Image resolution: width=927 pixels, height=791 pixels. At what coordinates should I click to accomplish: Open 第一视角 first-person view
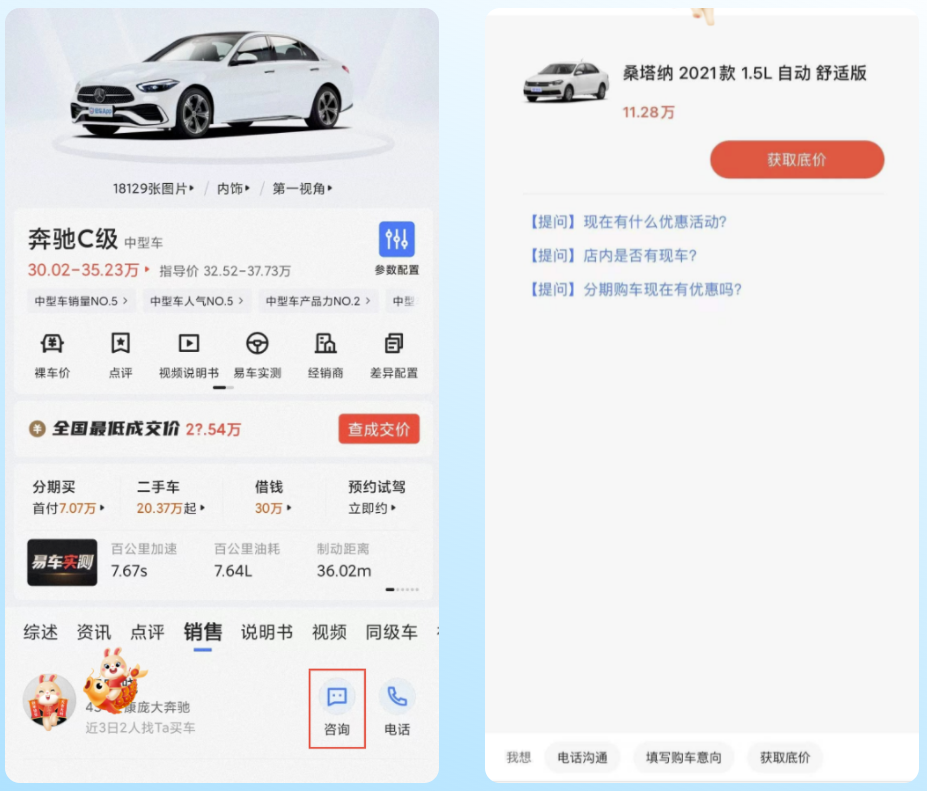302,189
